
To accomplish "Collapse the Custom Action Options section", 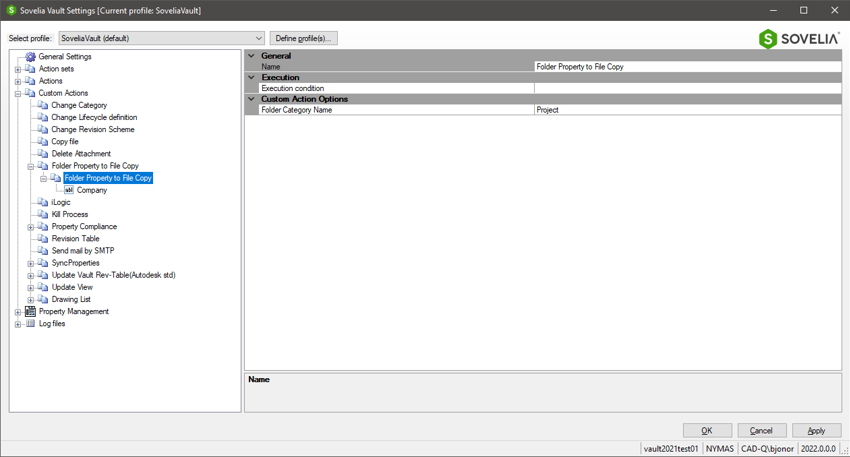I will pos(252,99).
